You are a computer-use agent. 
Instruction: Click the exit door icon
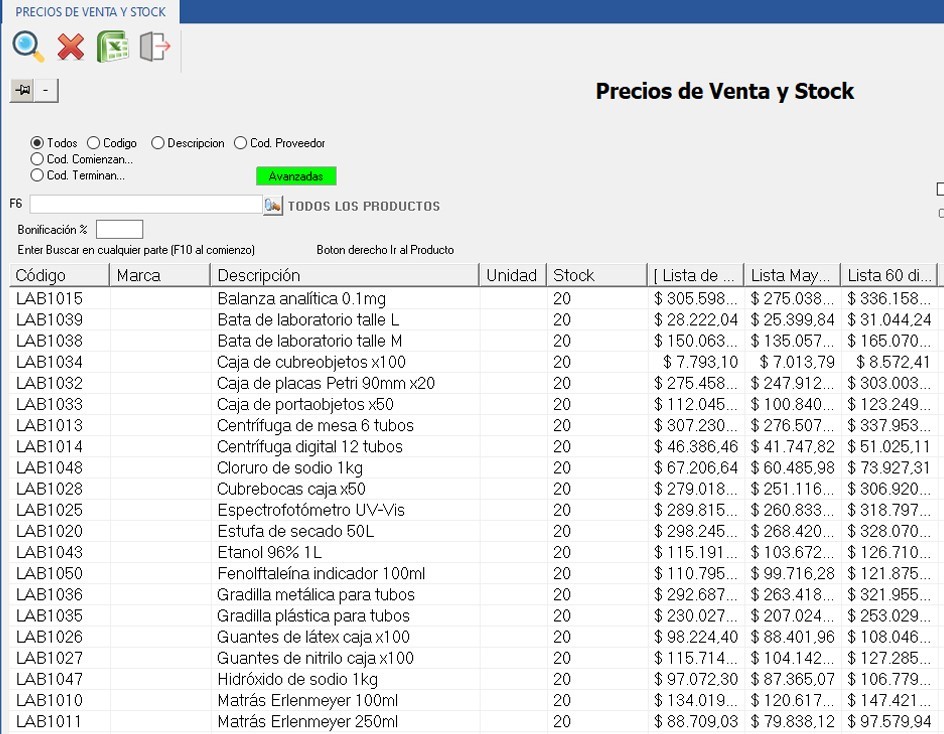click(155, 46)
